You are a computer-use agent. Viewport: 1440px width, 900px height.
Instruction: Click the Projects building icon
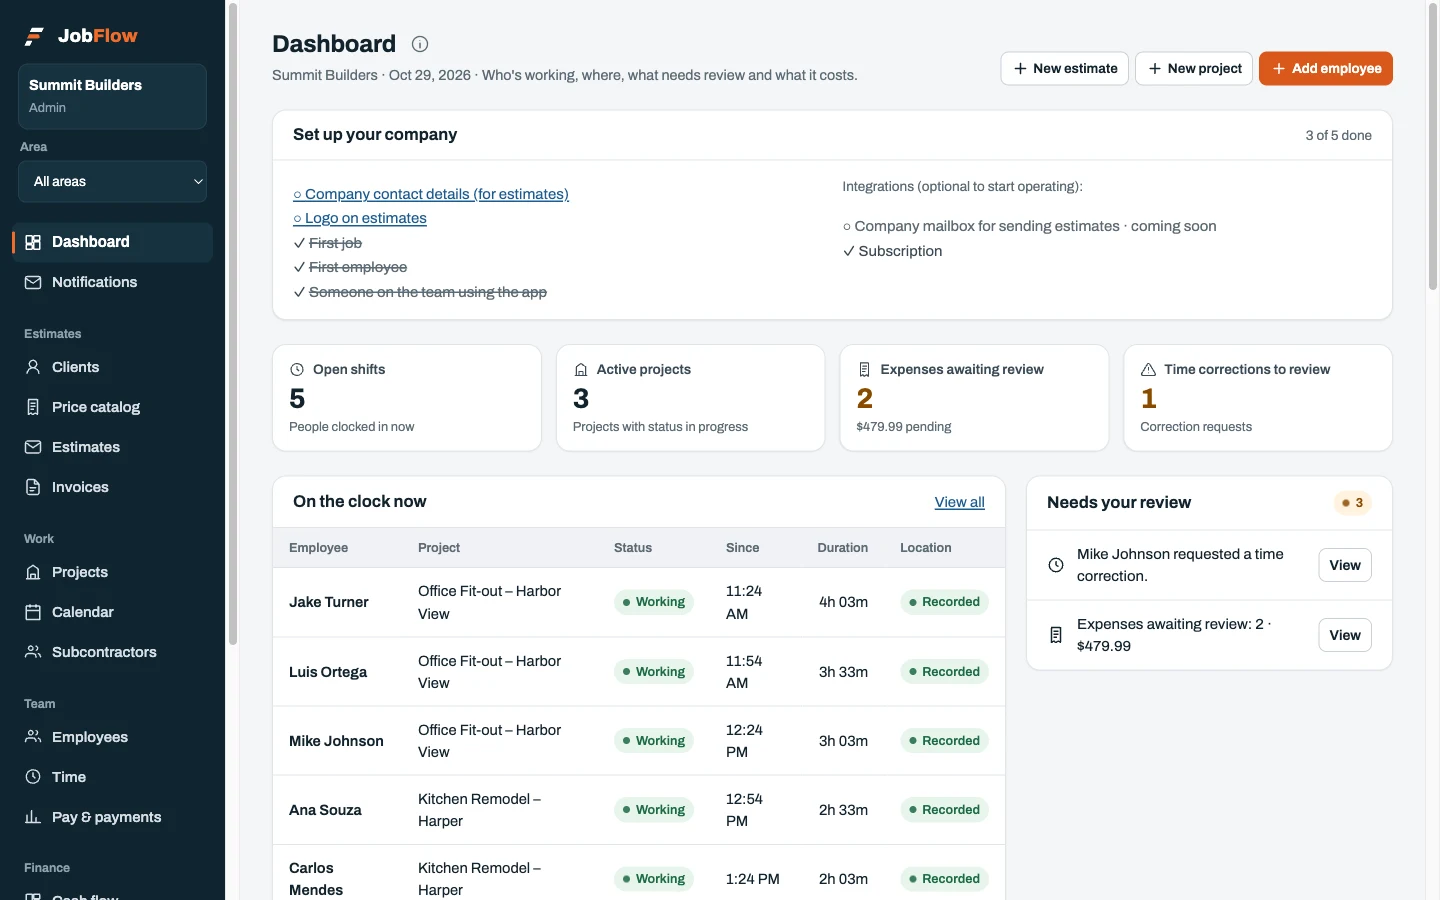click(33, 572)
